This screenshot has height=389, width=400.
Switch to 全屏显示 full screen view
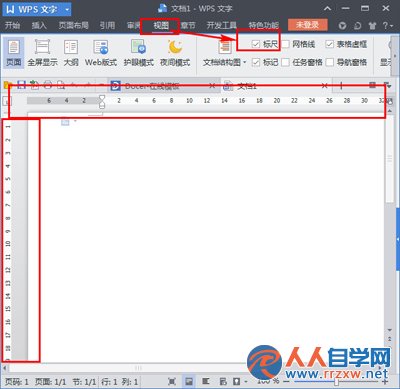pyautogui.click(x=42, y=53)
